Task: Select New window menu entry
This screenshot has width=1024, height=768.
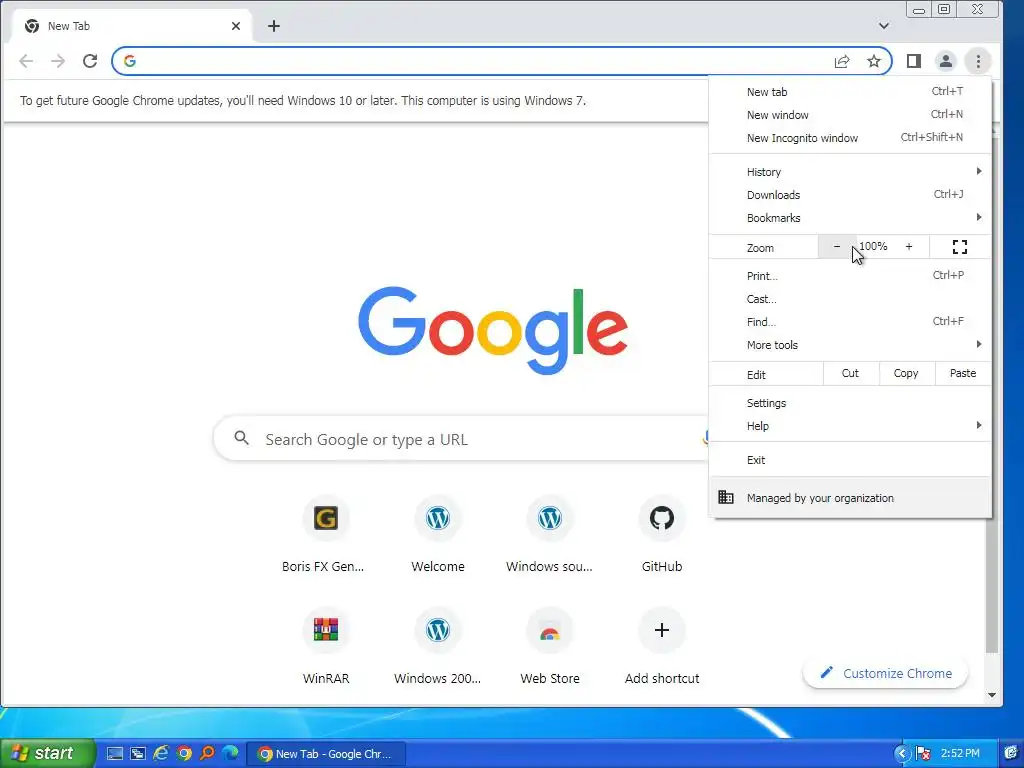Action: point(850,115)
